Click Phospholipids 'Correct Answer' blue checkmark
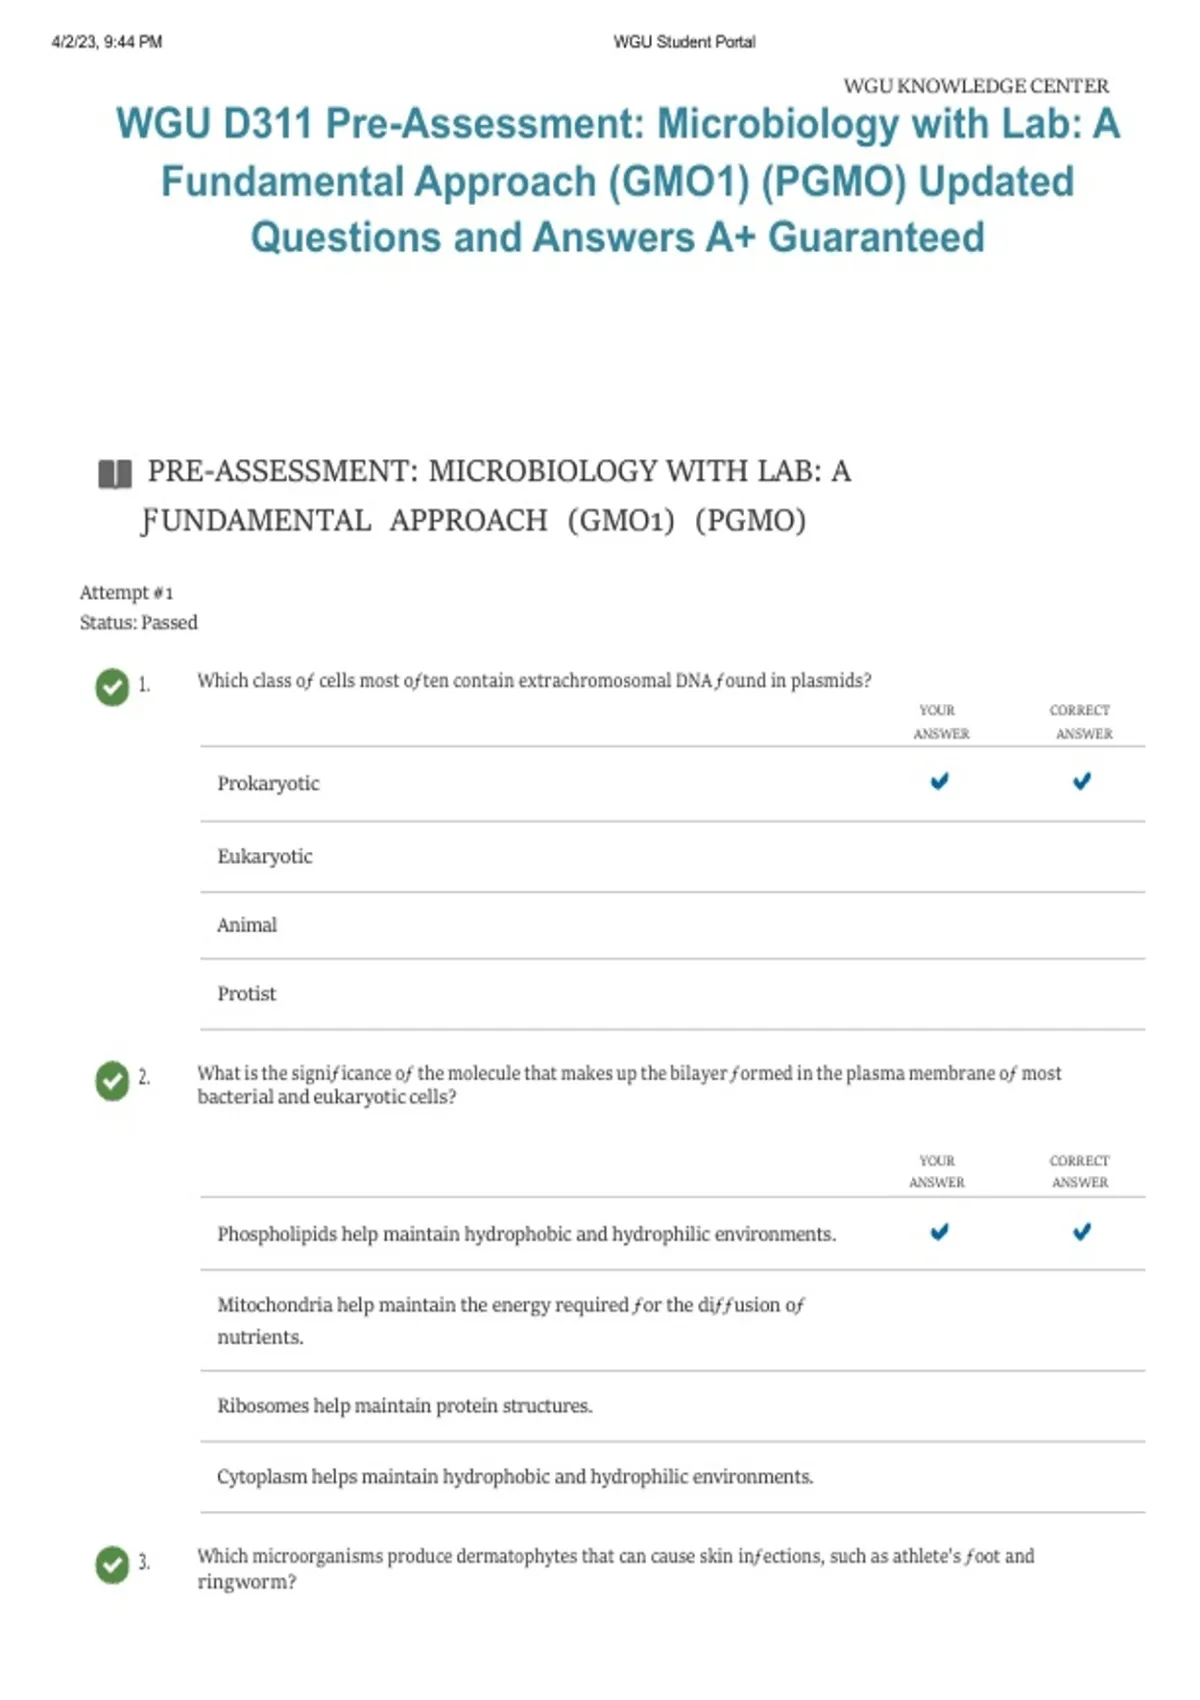Screen dimensions: 1200x1700 1081,1232
